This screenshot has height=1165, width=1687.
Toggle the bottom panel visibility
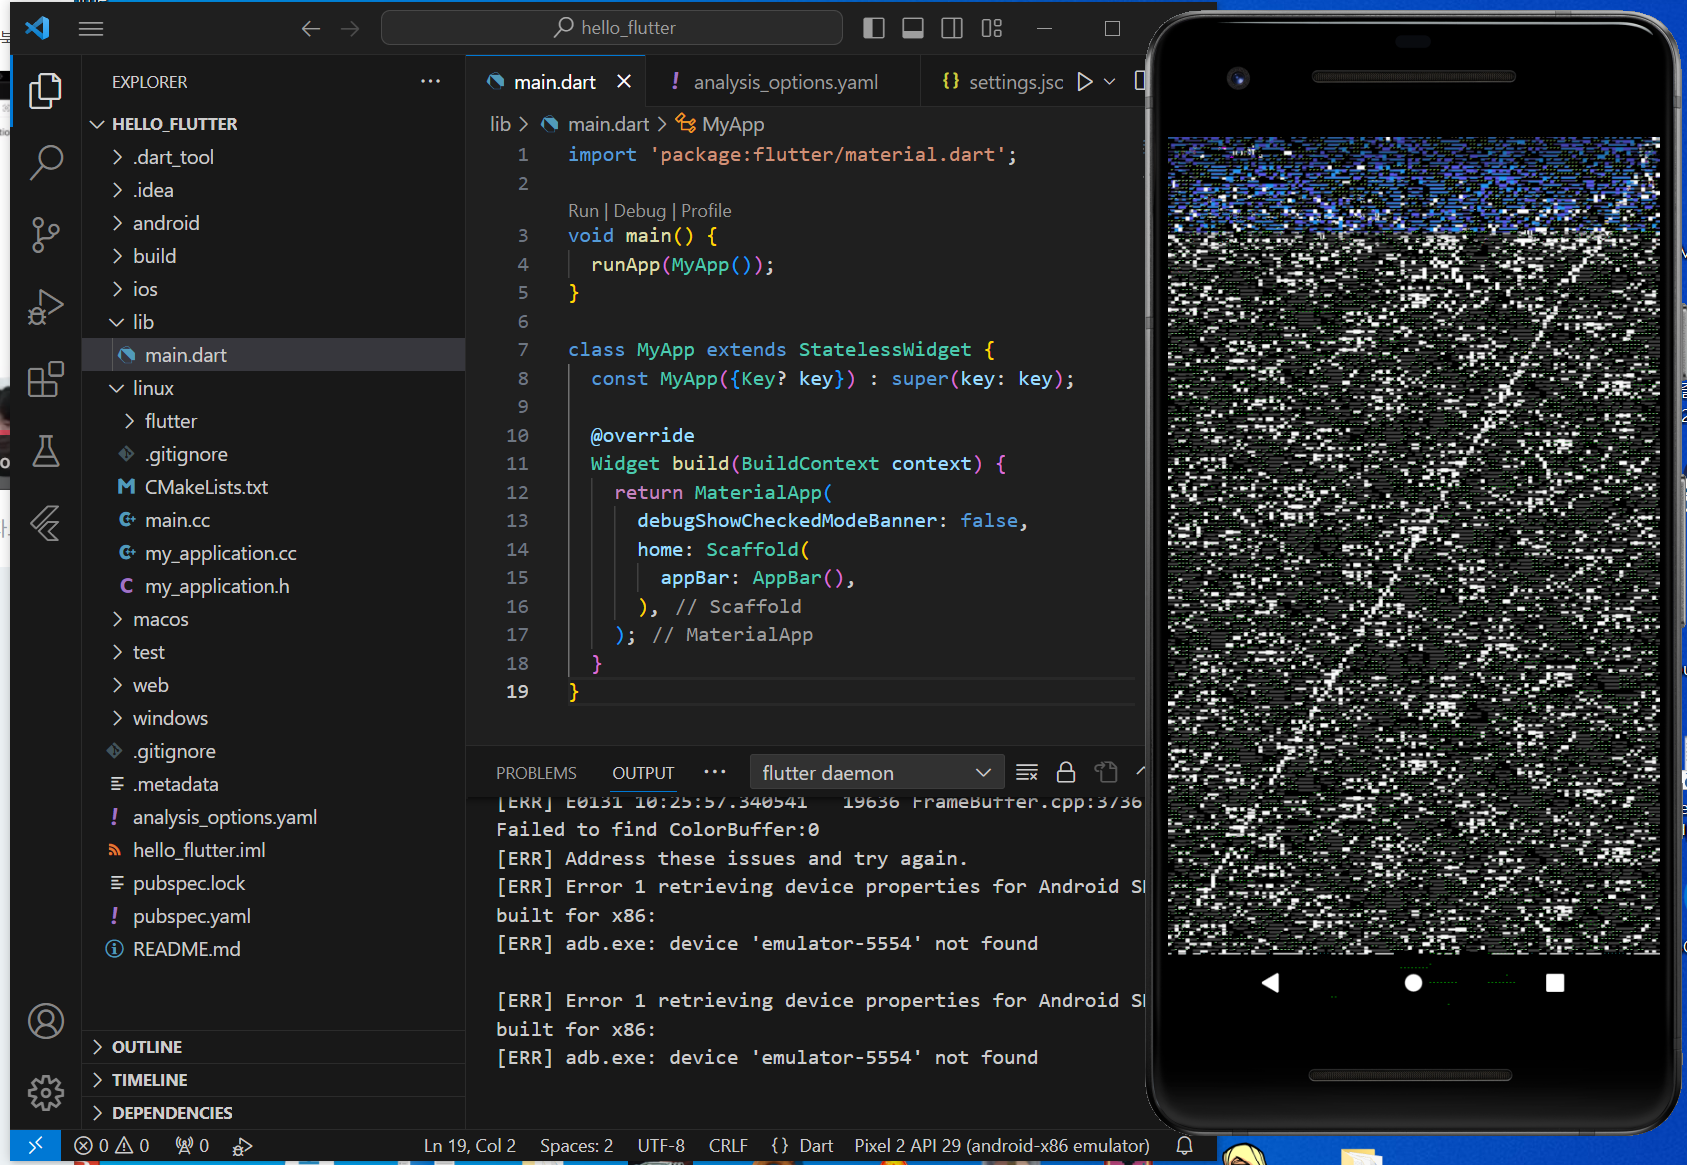pos(913,28)
